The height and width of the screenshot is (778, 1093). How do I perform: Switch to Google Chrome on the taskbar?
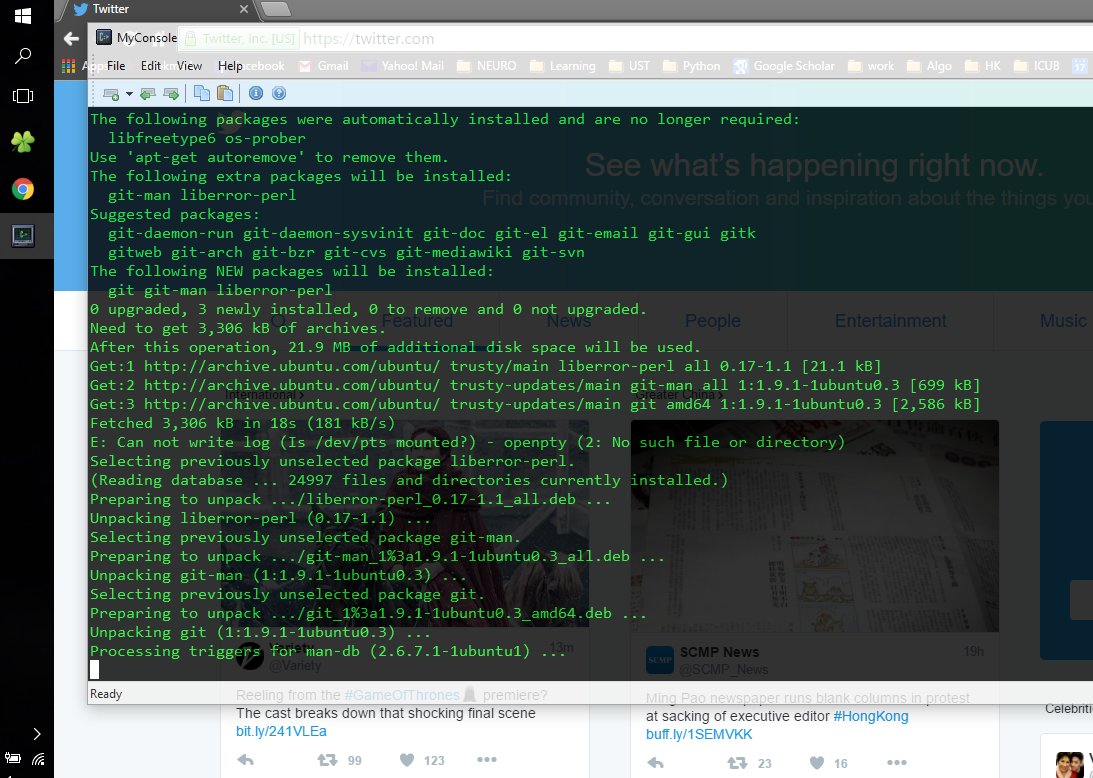pyautogui.click(x=23, y=189)
